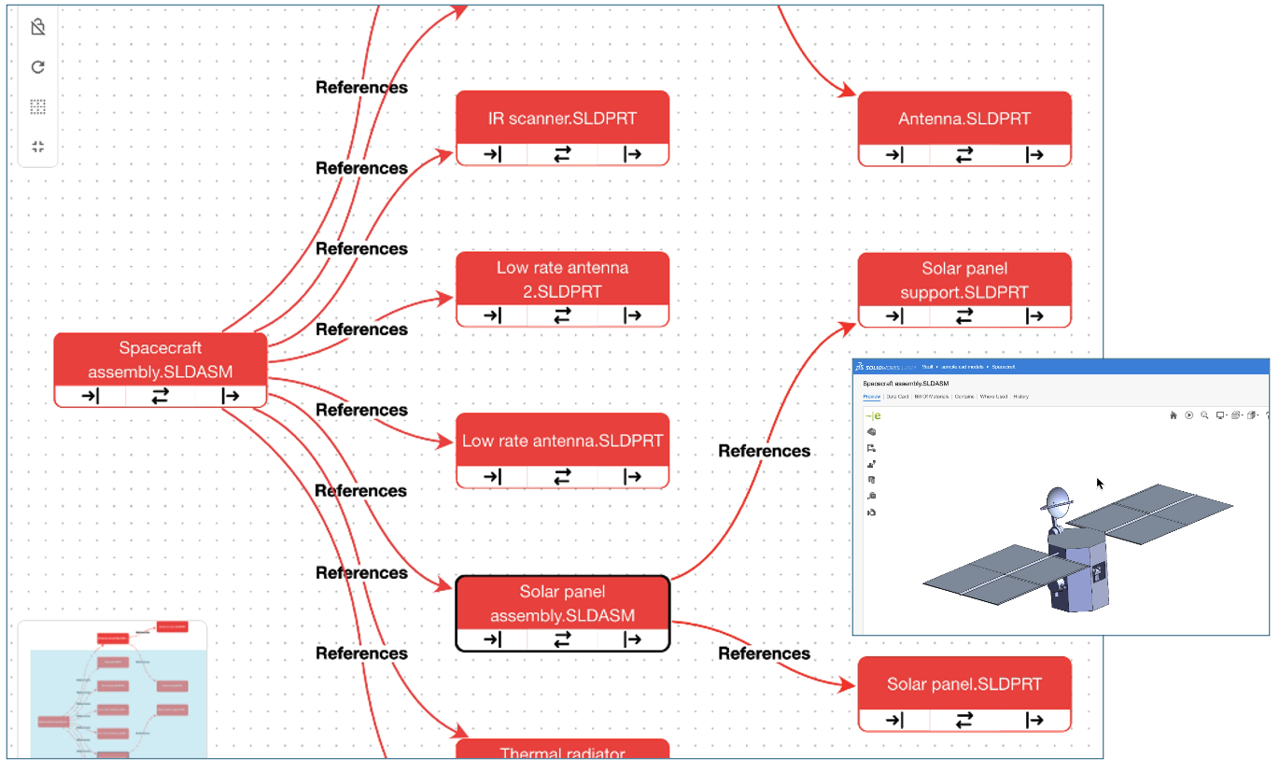Select the zoom magnifier icon in the preview toolbar
The image size is (1280, 772).
tap(1205, 415)
